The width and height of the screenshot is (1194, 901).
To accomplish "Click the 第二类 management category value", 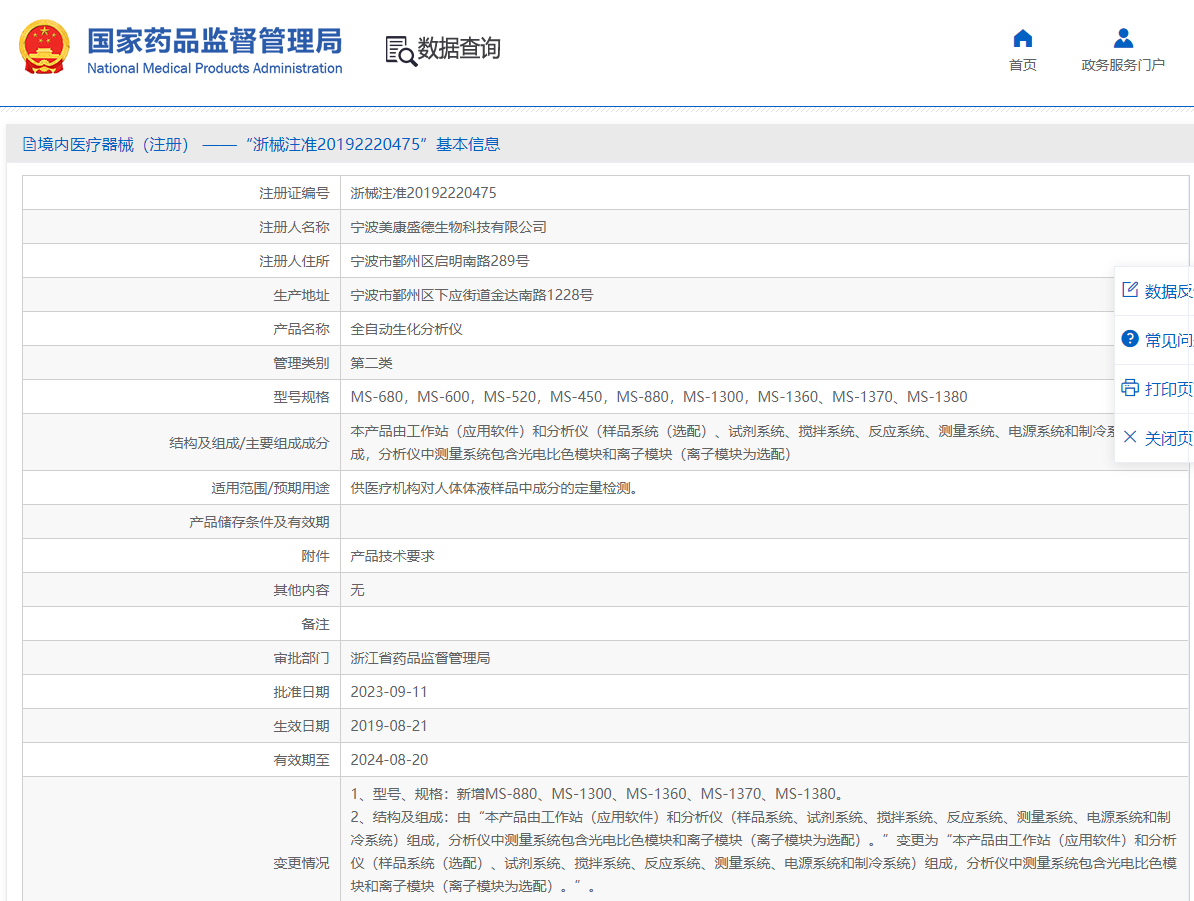I will click(372, 363).
